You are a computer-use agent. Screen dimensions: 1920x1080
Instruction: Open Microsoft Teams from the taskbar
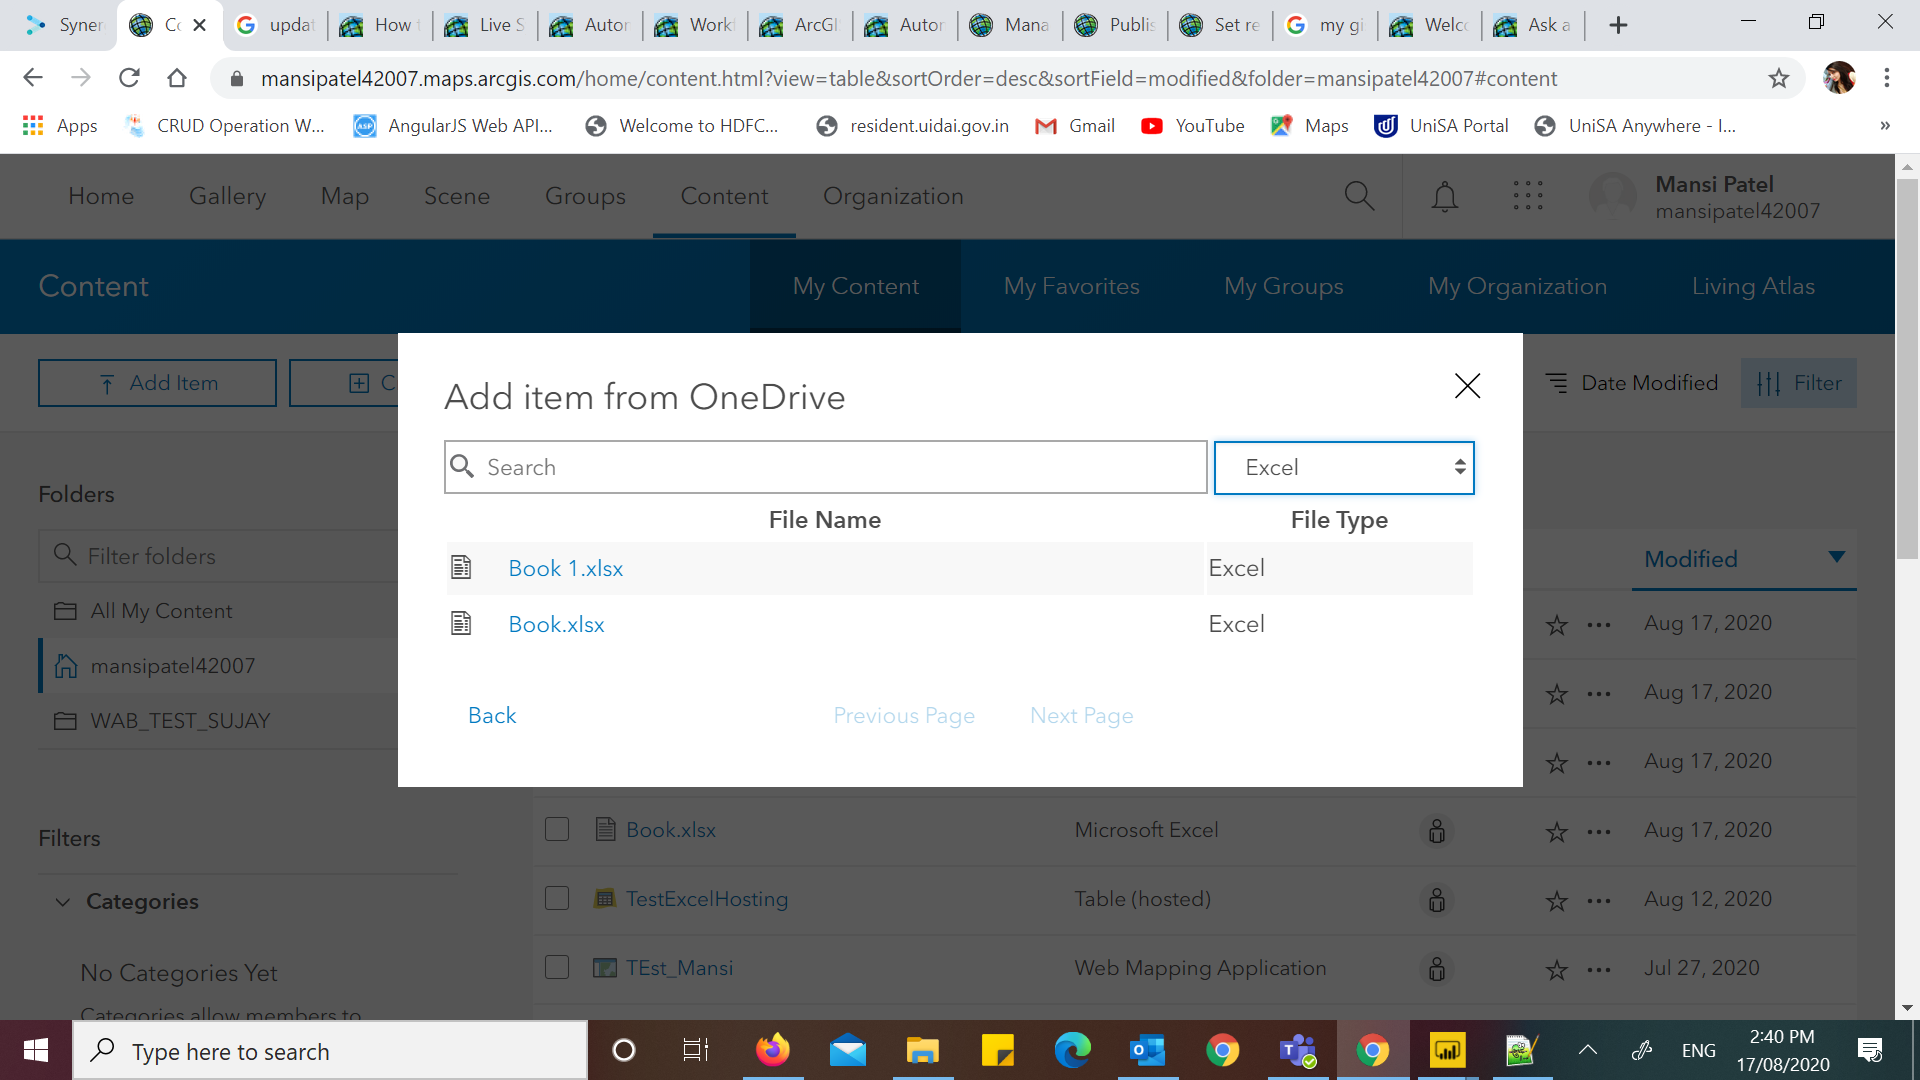click(x=1298, y=1050)
